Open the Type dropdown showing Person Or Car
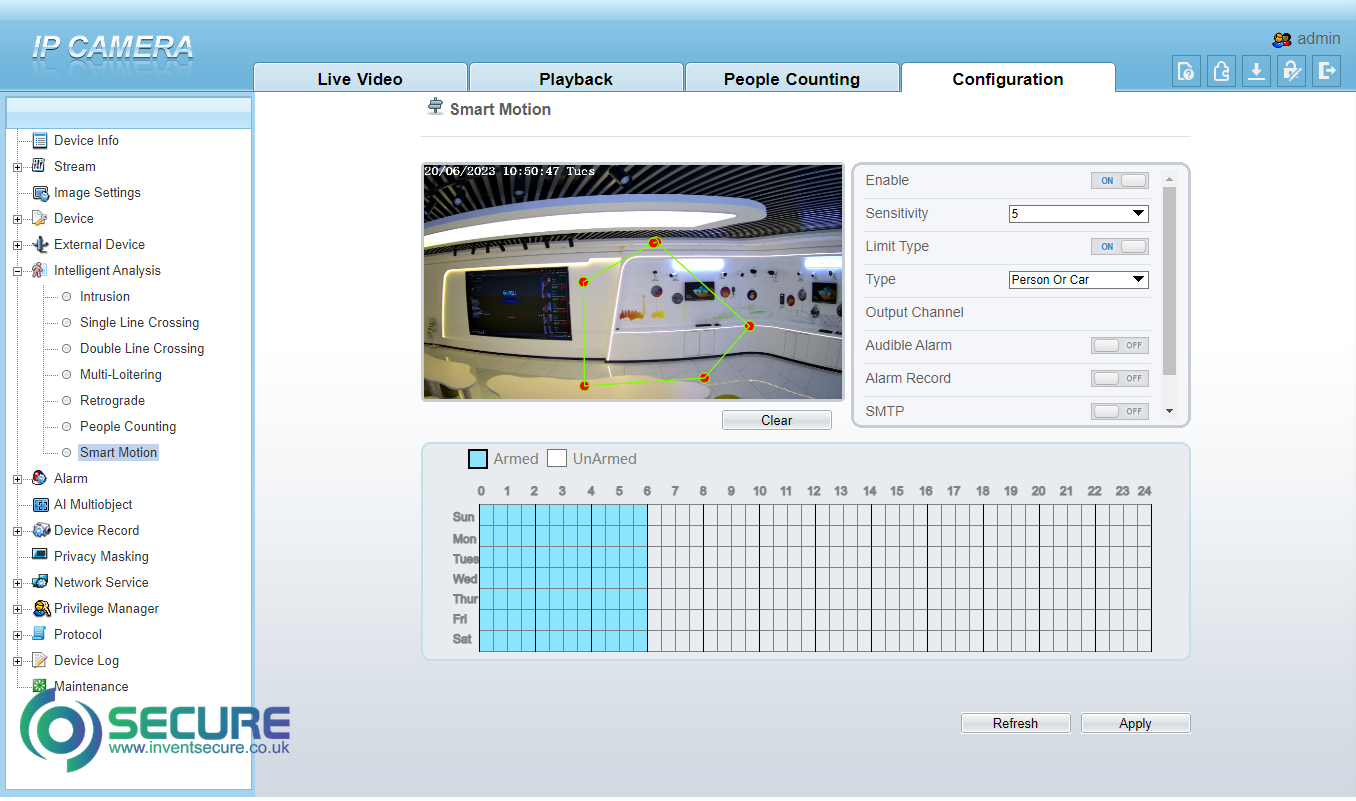The image size is (1356, 801). pyautogui.click(x=1078, y=280)
